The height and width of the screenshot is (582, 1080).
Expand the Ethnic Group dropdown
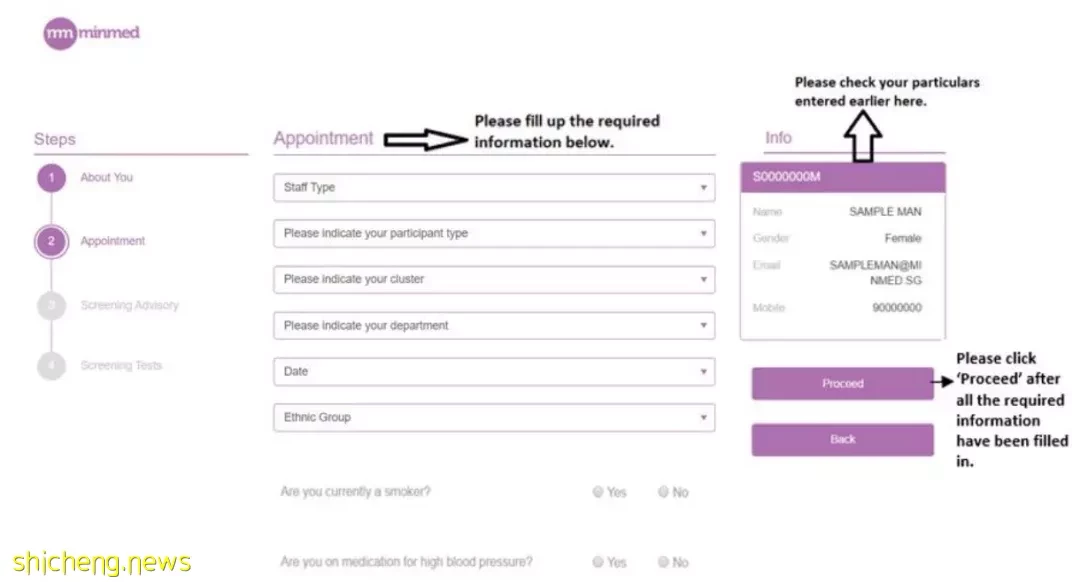[494, 417]
